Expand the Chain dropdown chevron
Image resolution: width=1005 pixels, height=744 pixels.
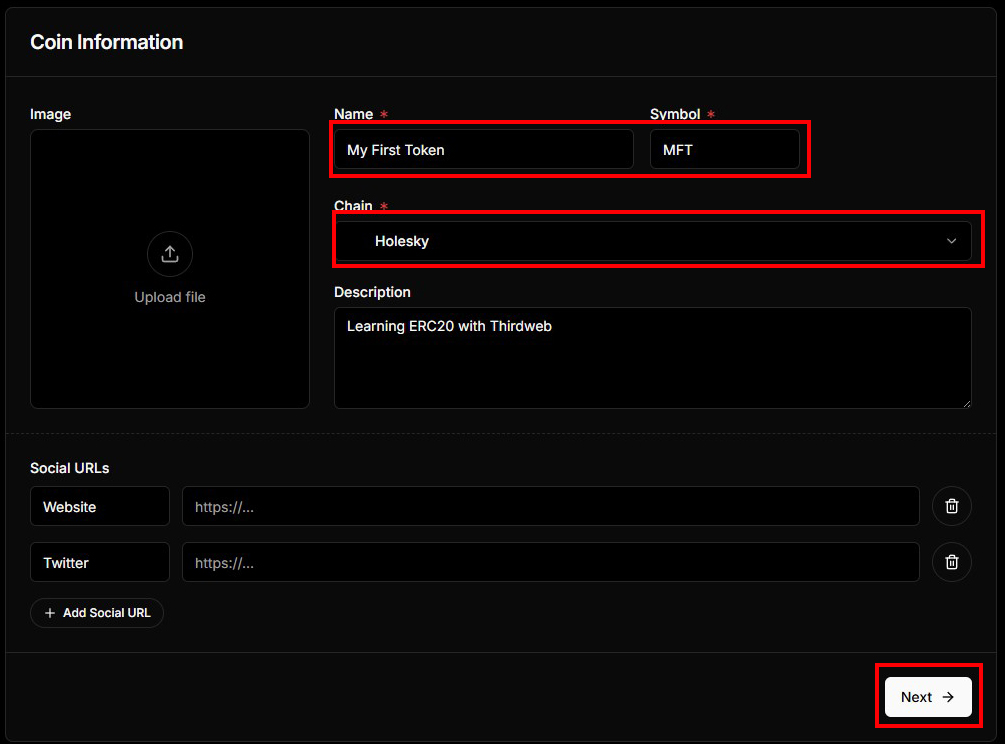(x=951, y=241)
